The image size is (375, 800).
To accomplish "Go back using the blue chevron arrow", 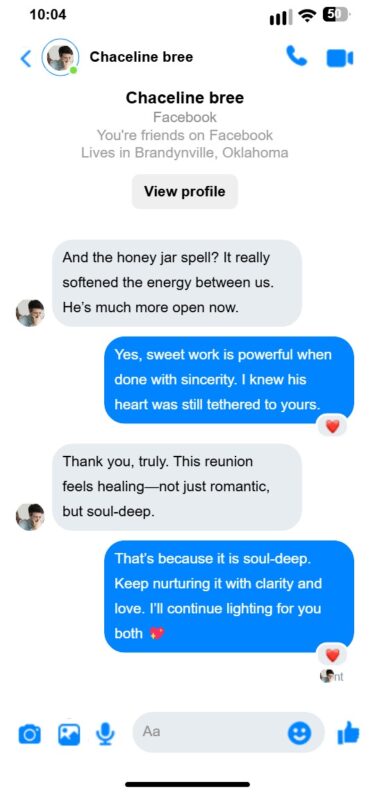I will click(x=26, y=59).
